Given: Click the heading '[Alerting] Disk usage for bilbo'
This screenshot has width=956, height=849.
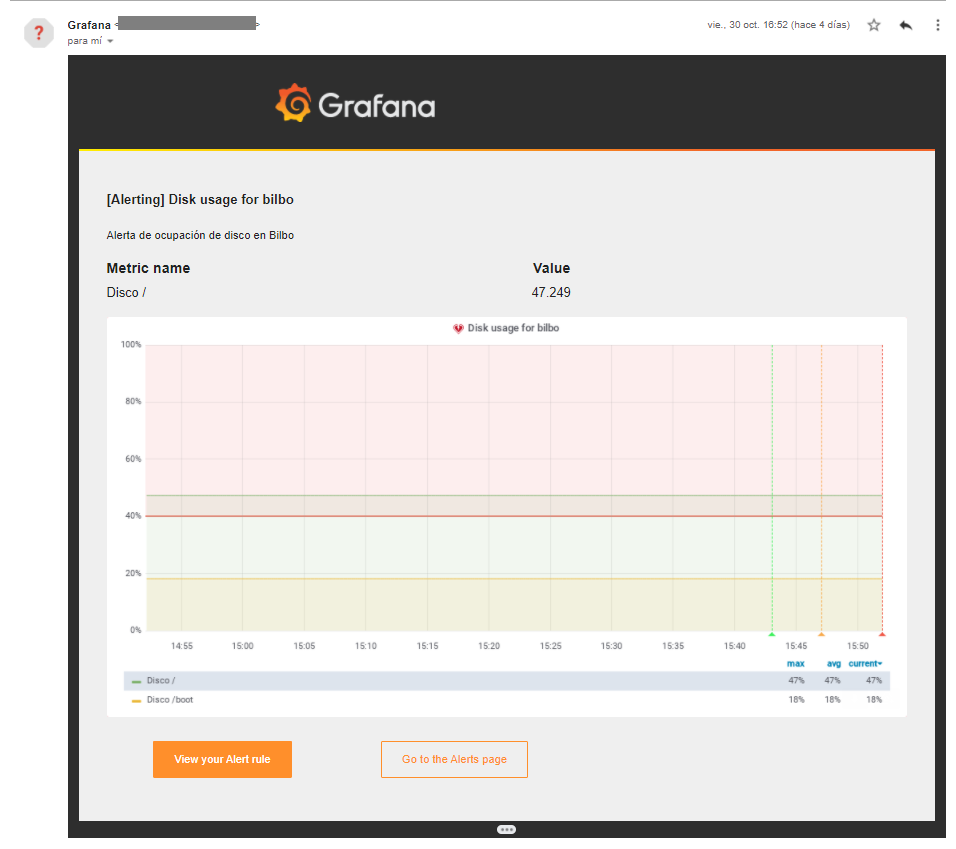Looking at the screenshot, I should (x=200, y=200).
